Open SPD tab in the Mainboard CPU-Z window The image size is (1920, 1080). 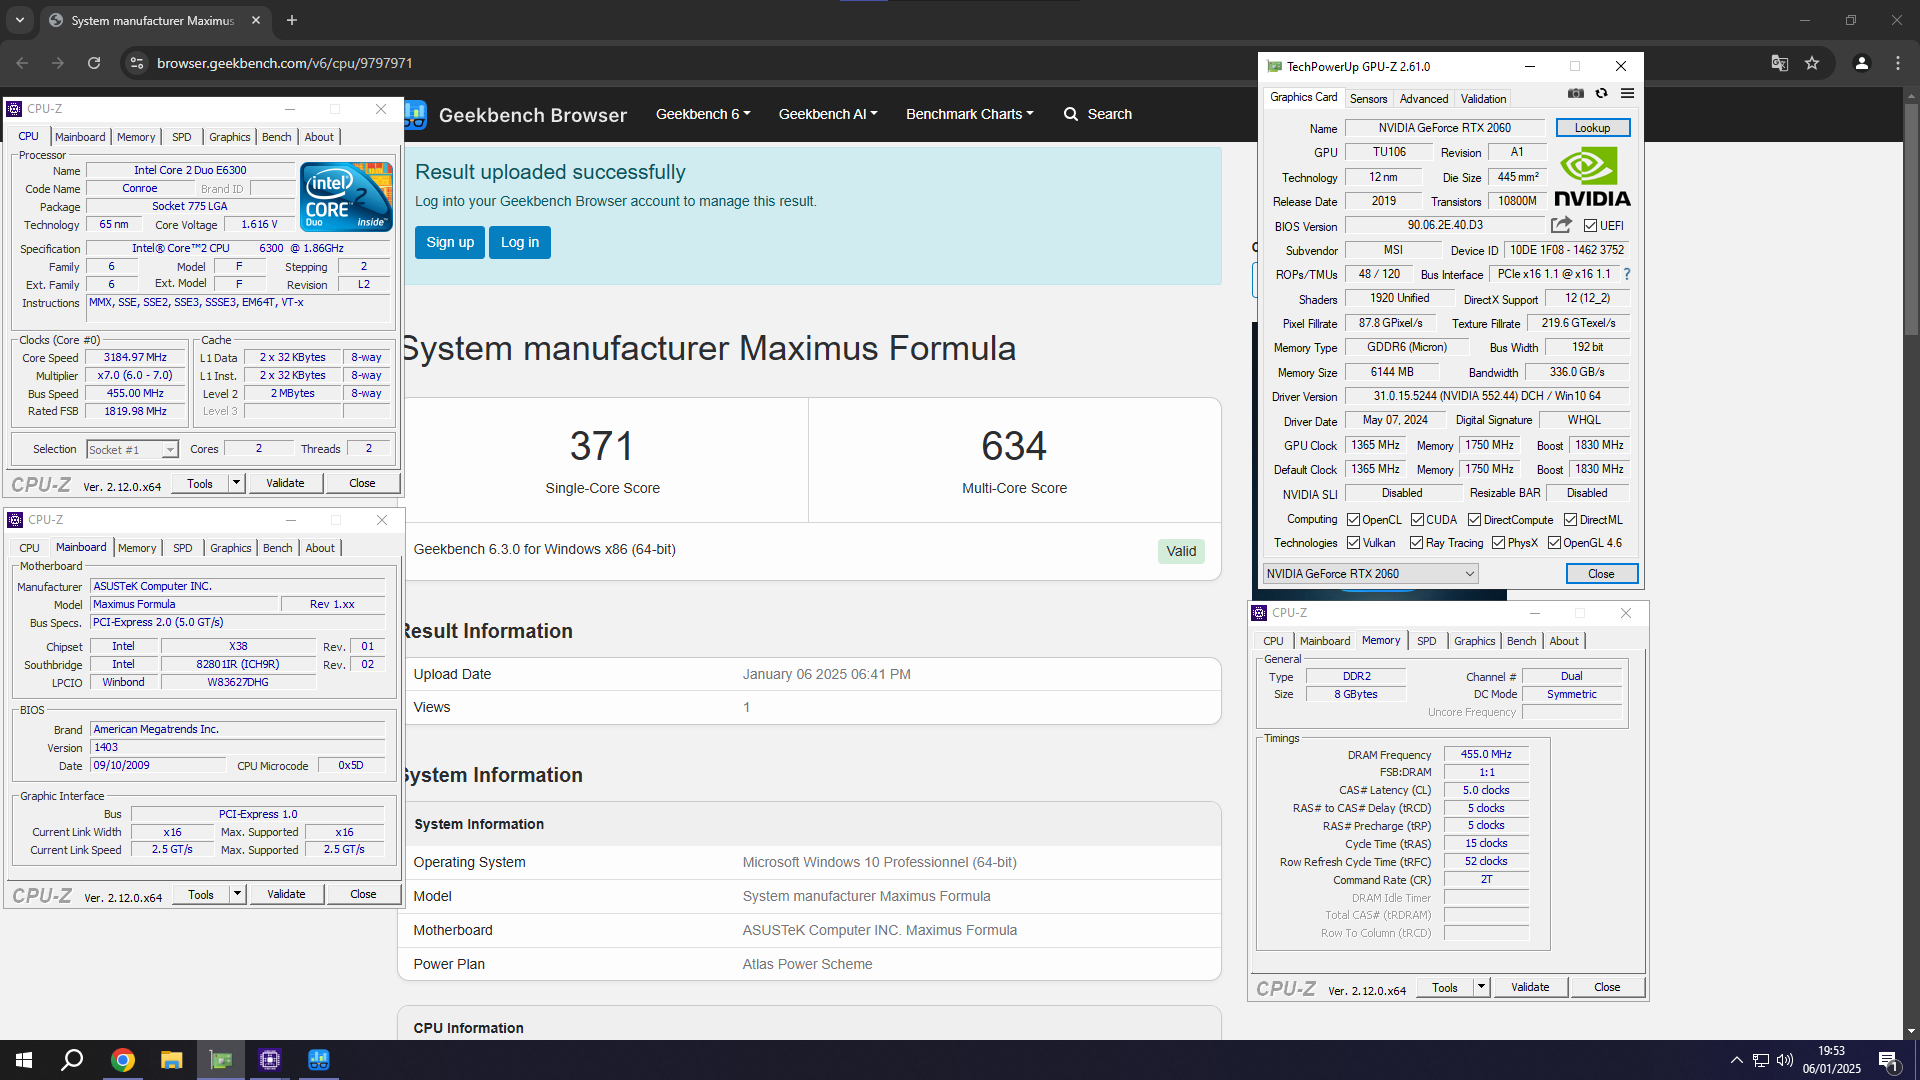tap(182, 548)
